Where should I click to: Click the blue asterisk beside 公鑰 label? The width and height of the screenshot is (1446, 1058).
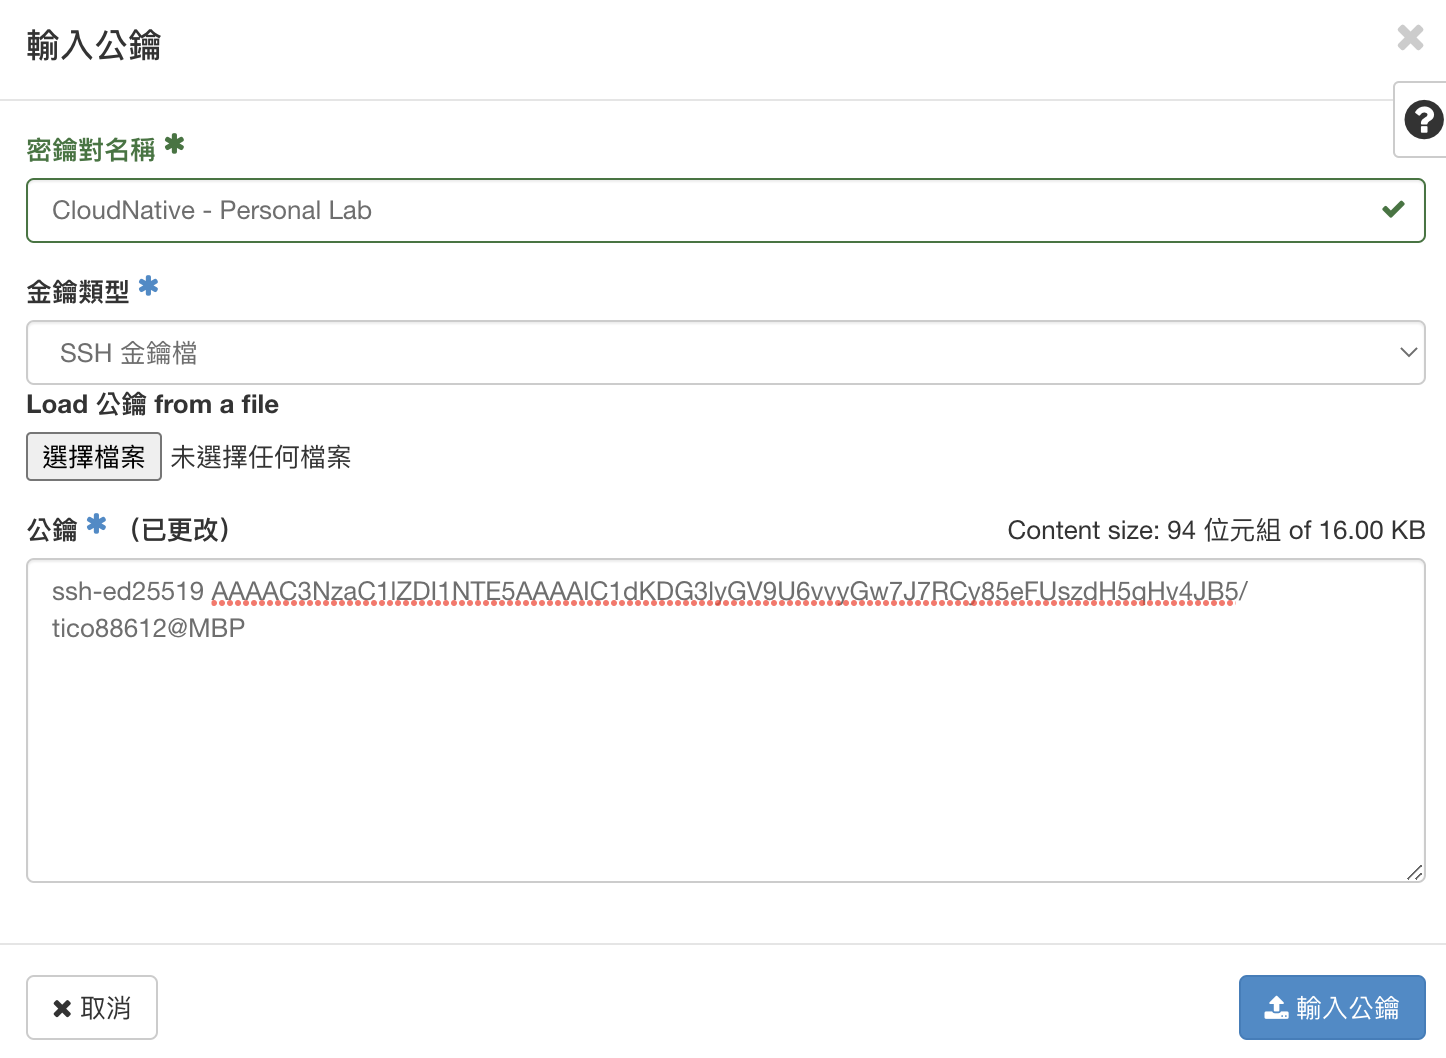(97, 524)
